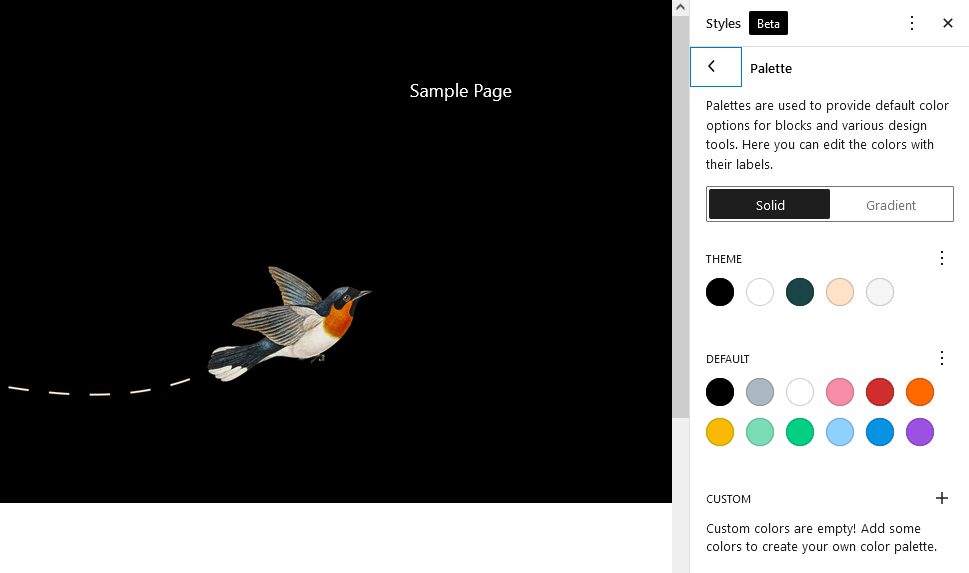Select orange swatch in Default palette
The height and width of the screenshot is (573, 969).
pos(920,392)
